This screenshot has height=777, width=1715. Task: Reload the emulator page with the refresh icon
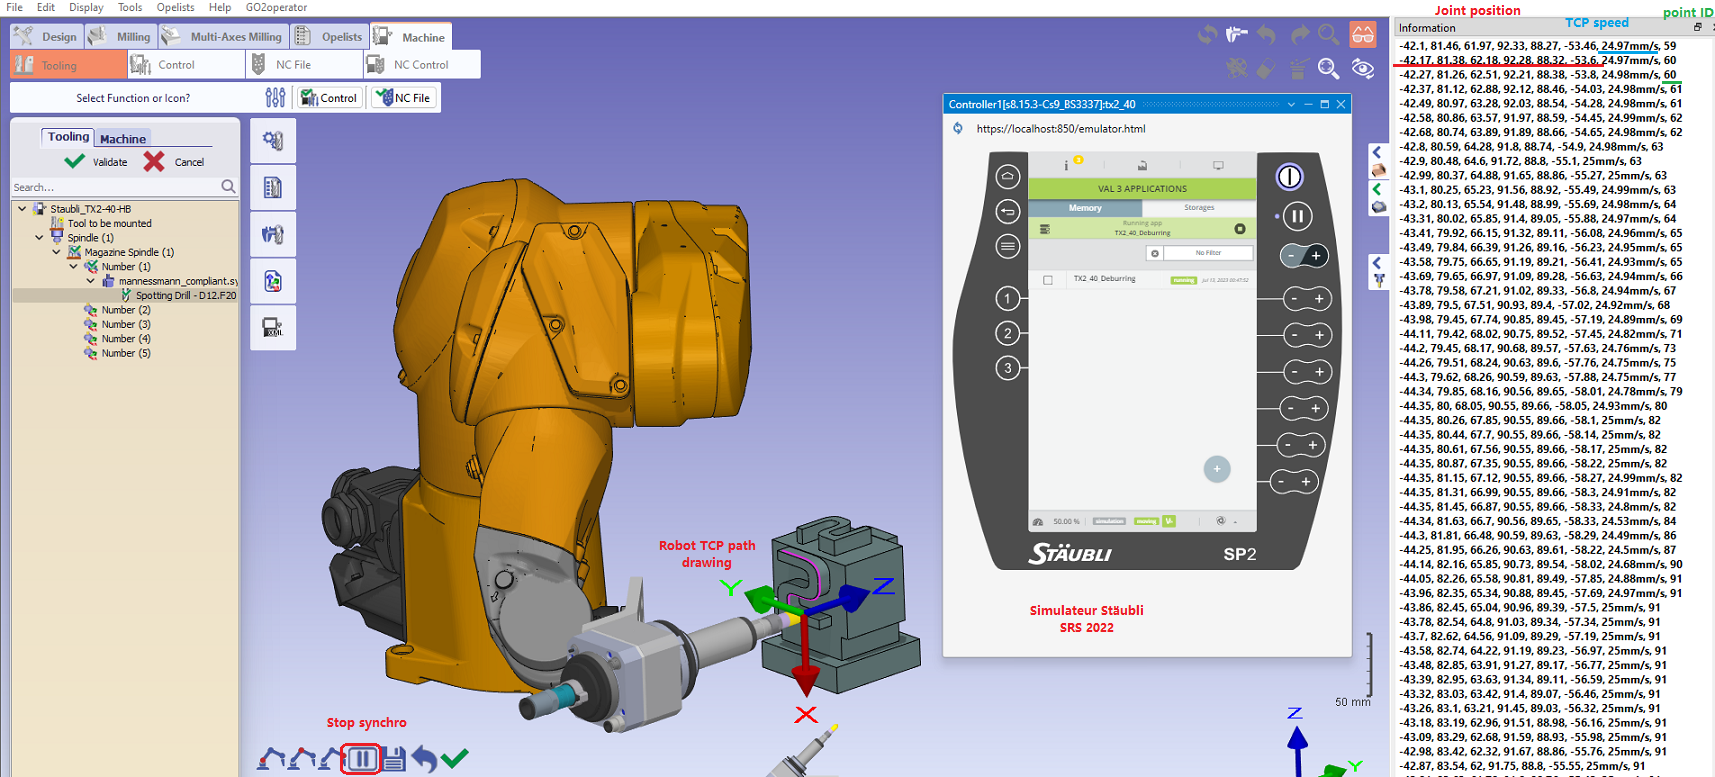958,129
